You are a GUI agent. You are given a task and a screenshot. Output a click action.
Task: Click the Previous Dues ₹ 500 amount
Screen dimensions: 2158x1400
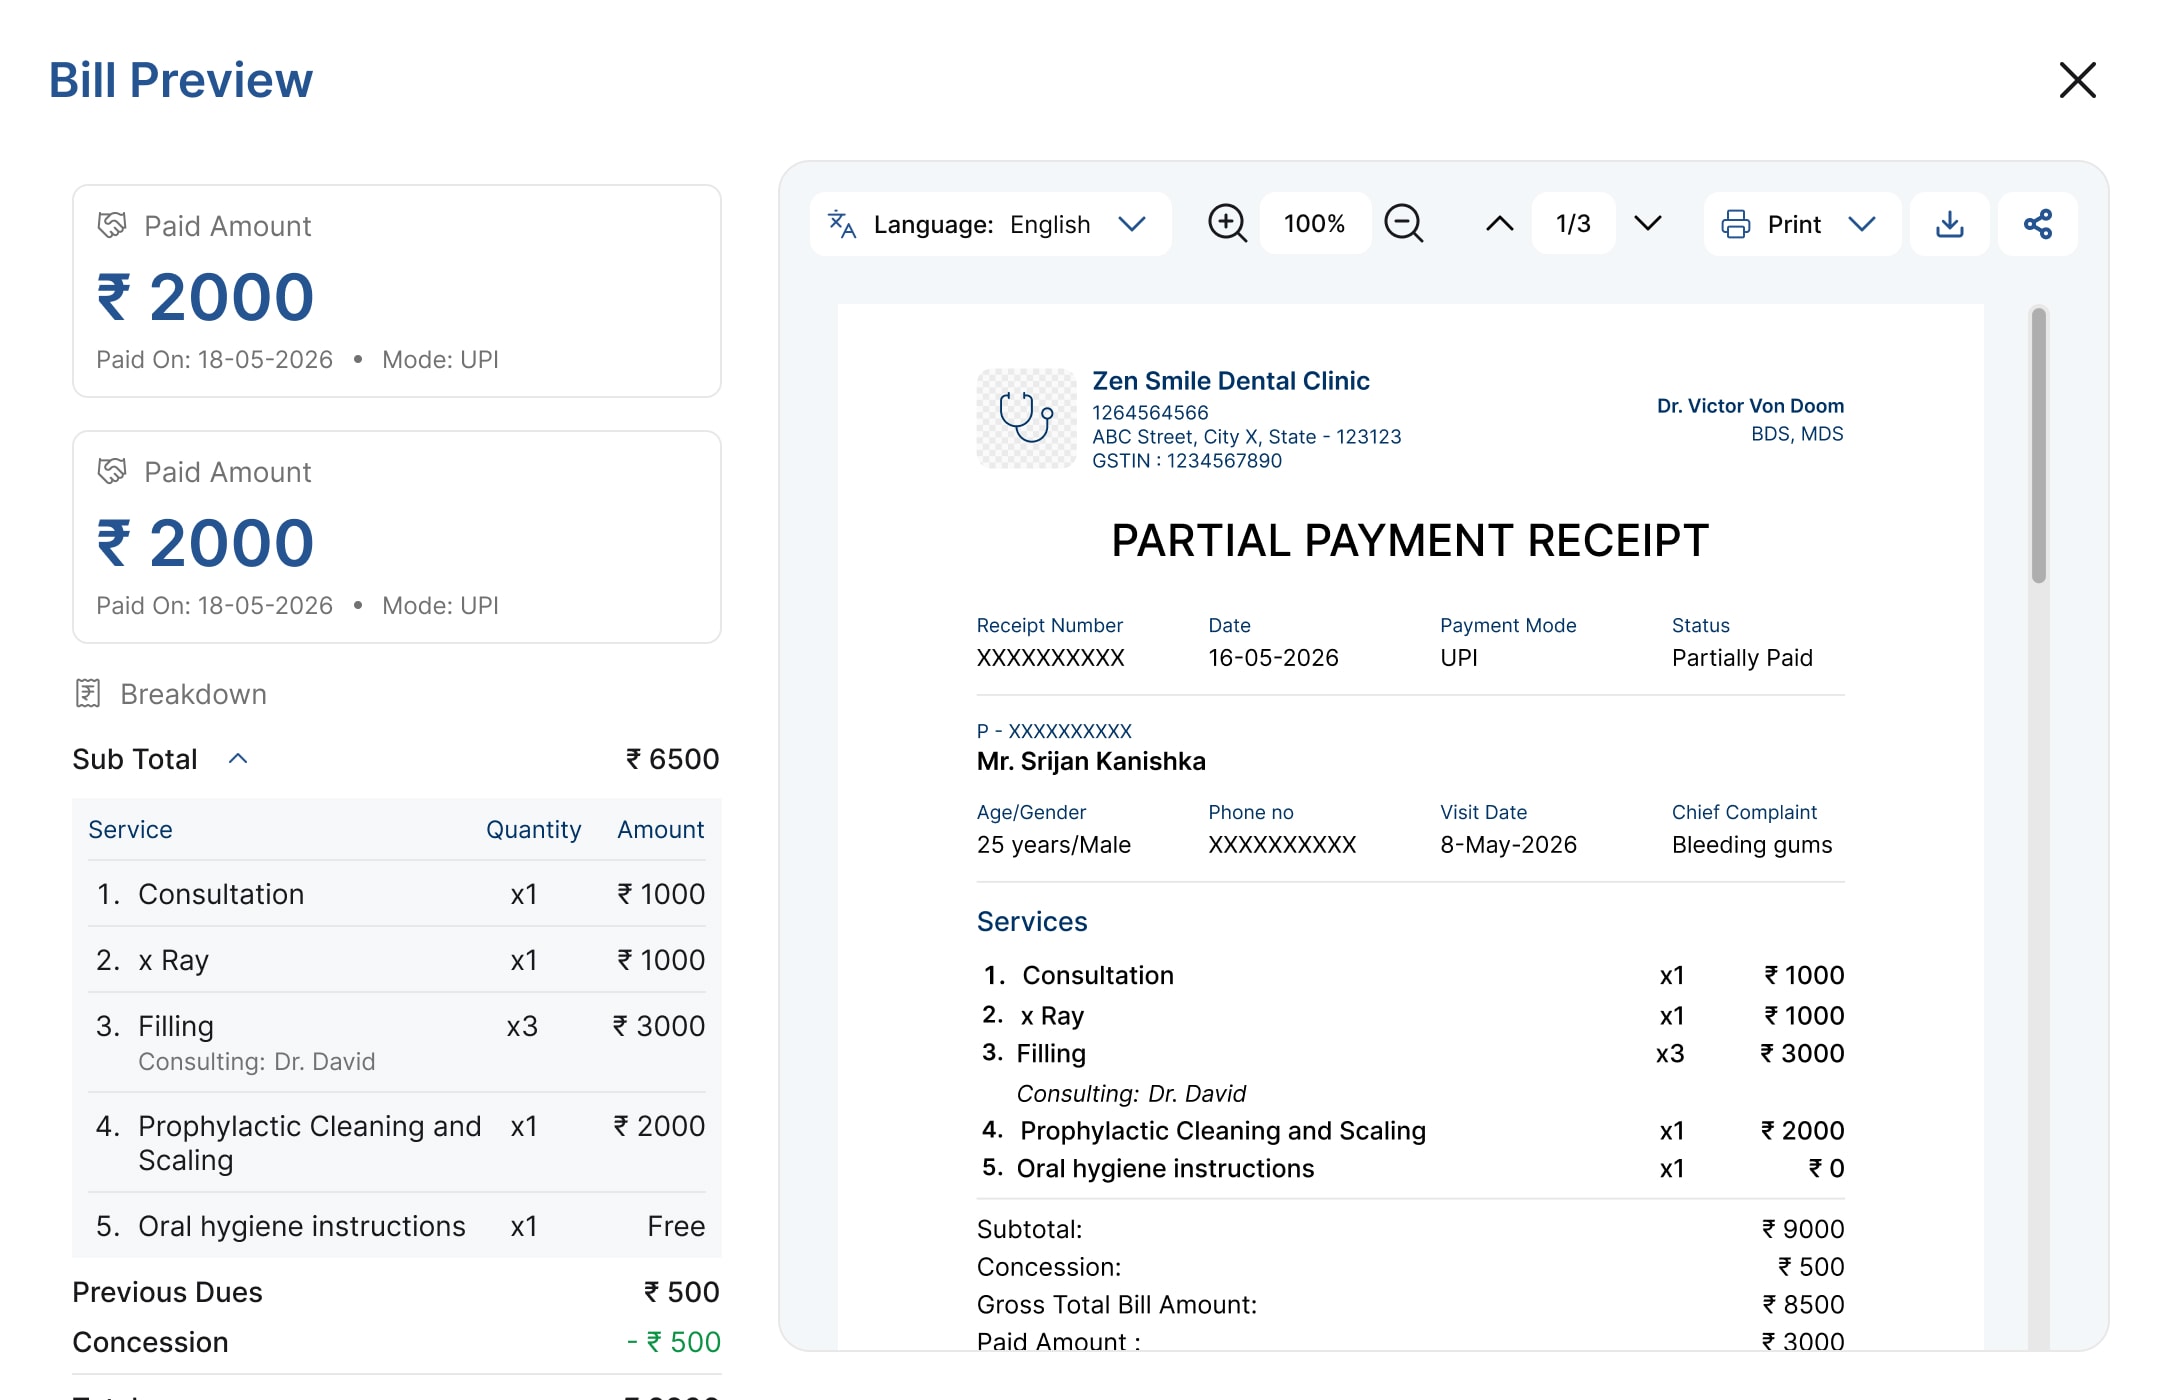point(681,1292)
